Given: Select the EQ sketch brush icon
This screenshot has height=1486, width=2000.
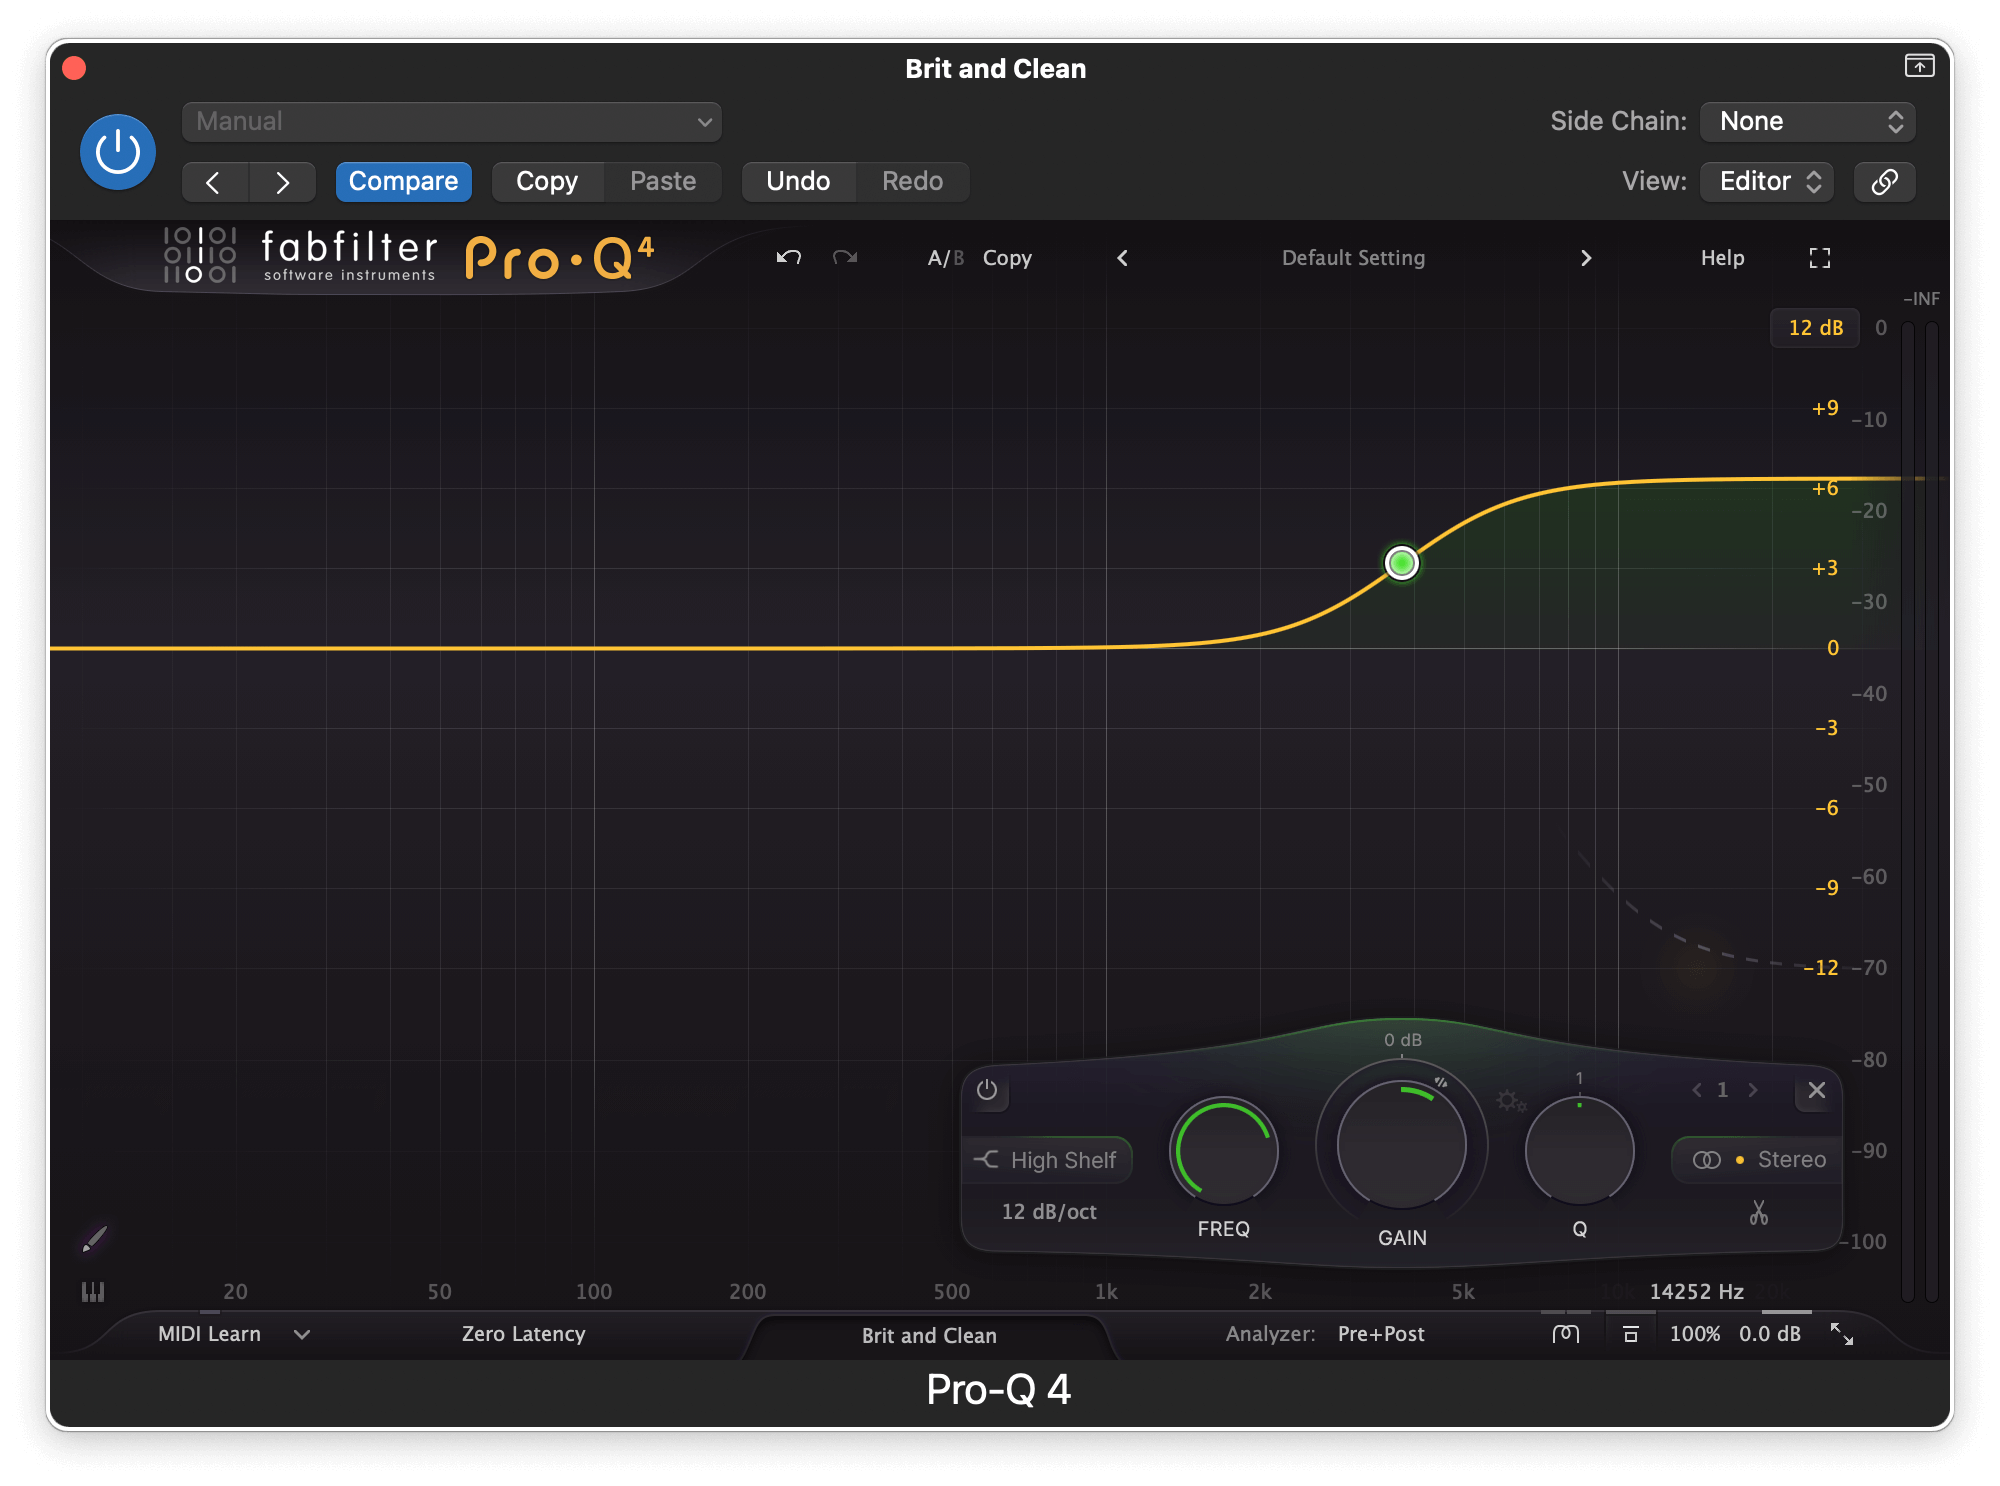Looking at the screenshot, I should pyautogui.click(x=94, y=1240).
